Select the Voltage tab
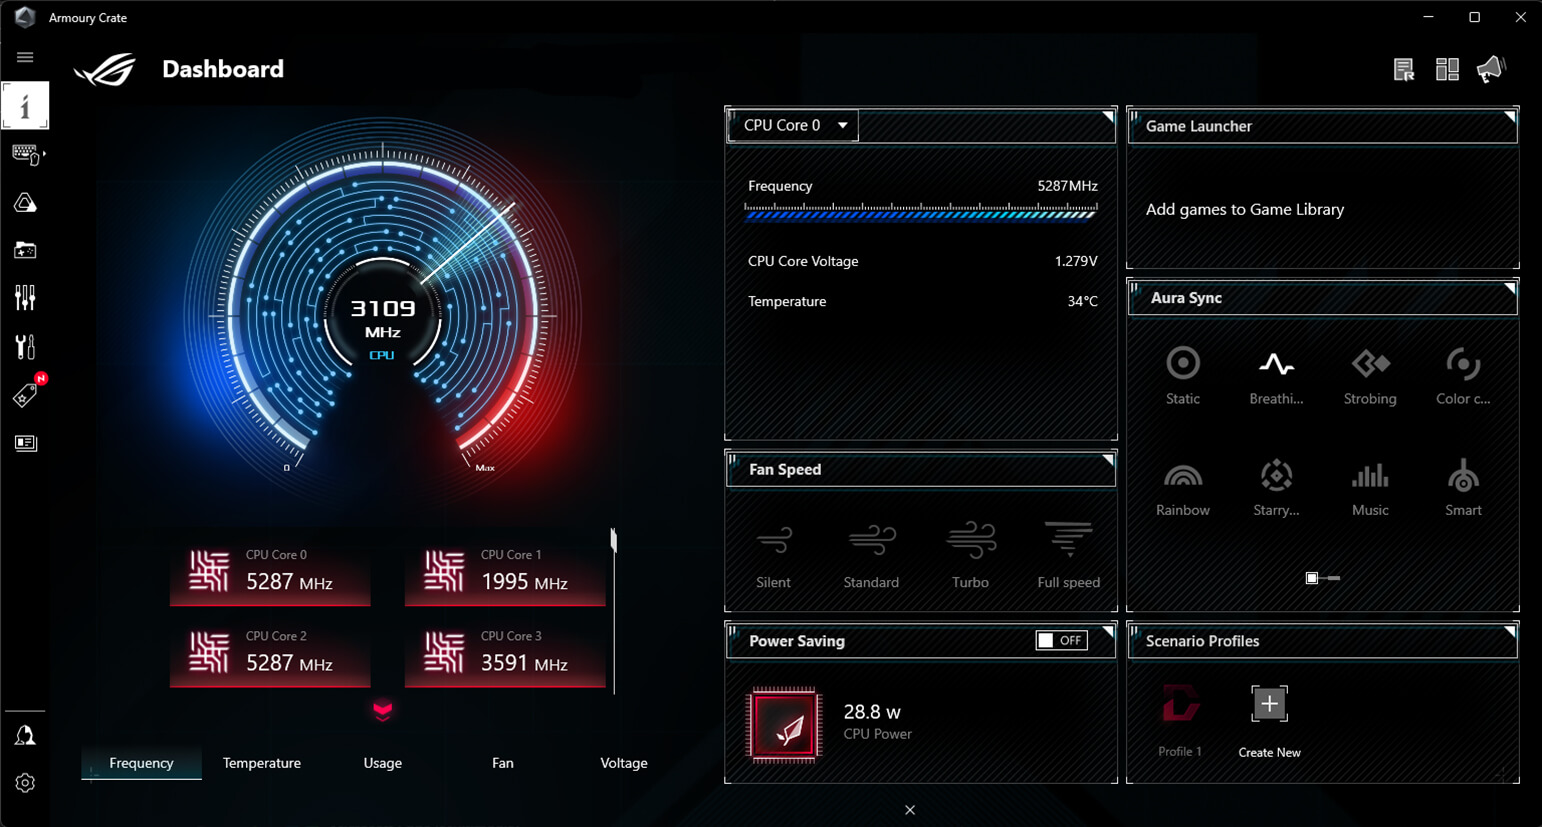Screen dimensions: 1542x827 tap(623, 763)
